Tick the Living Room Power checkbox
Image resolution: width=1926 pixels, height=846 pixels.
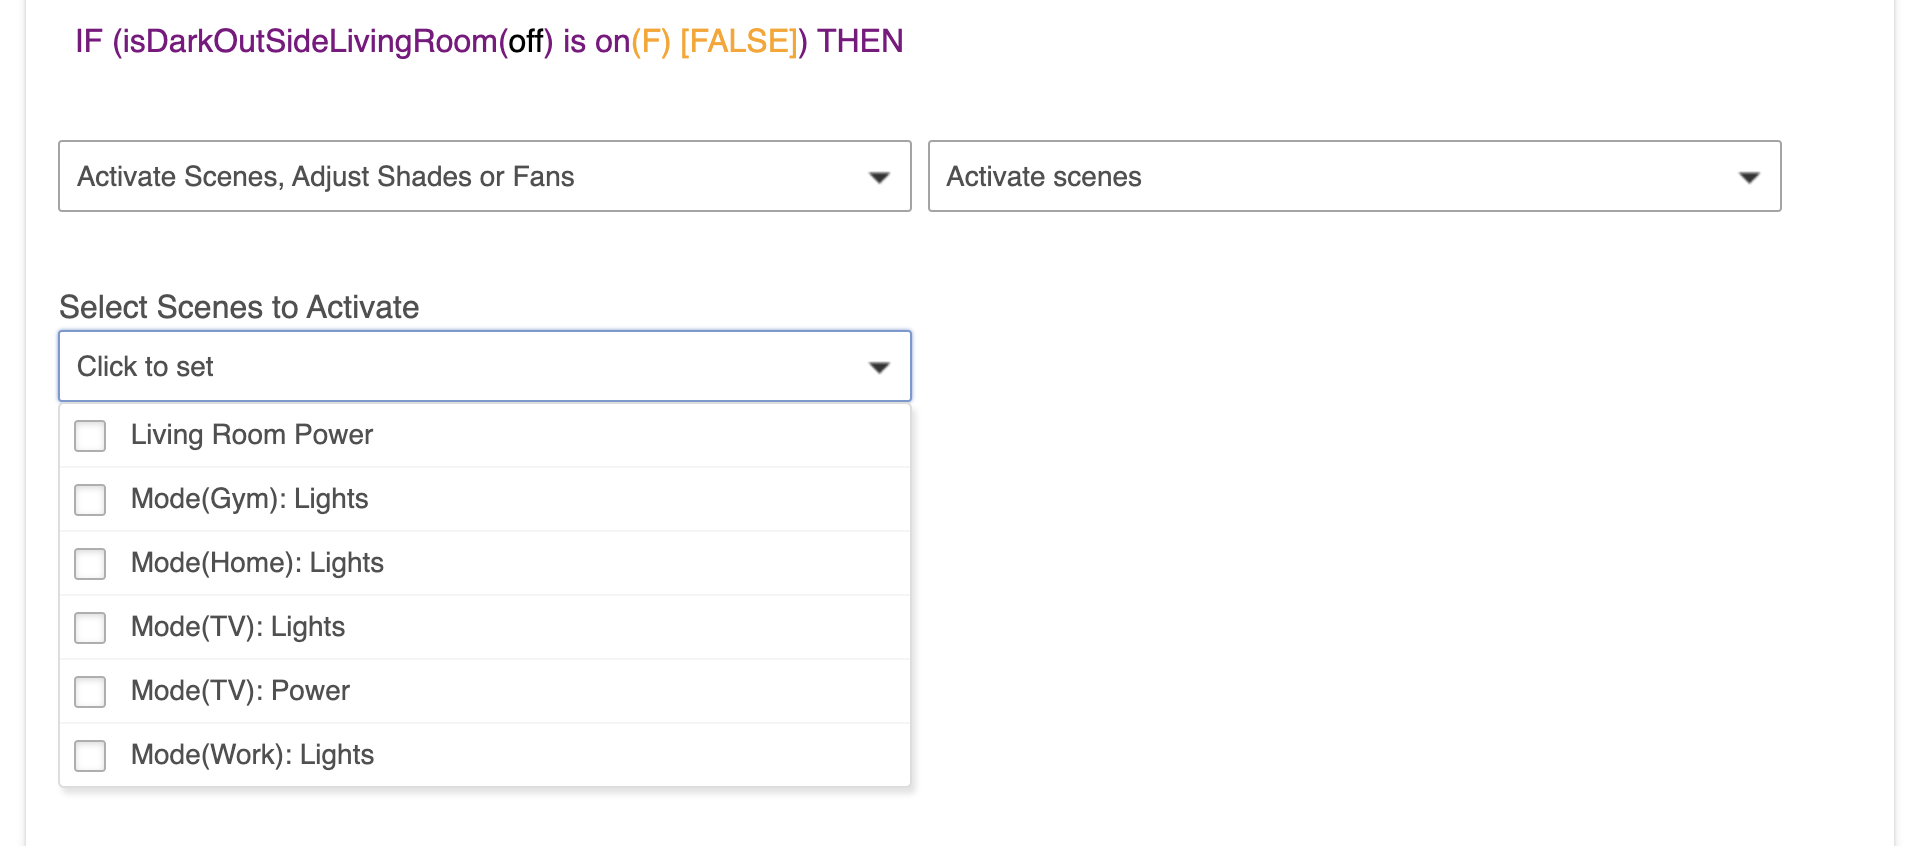(x=90, y=435)
